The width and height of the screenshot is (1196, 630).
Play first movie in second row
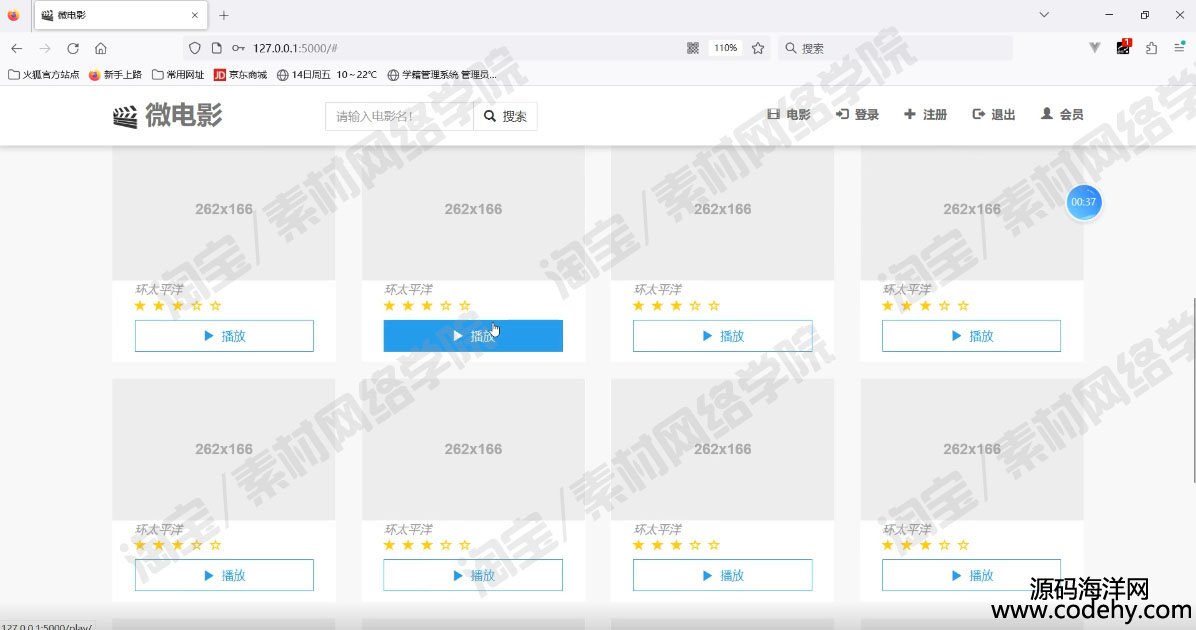[224, 575]
